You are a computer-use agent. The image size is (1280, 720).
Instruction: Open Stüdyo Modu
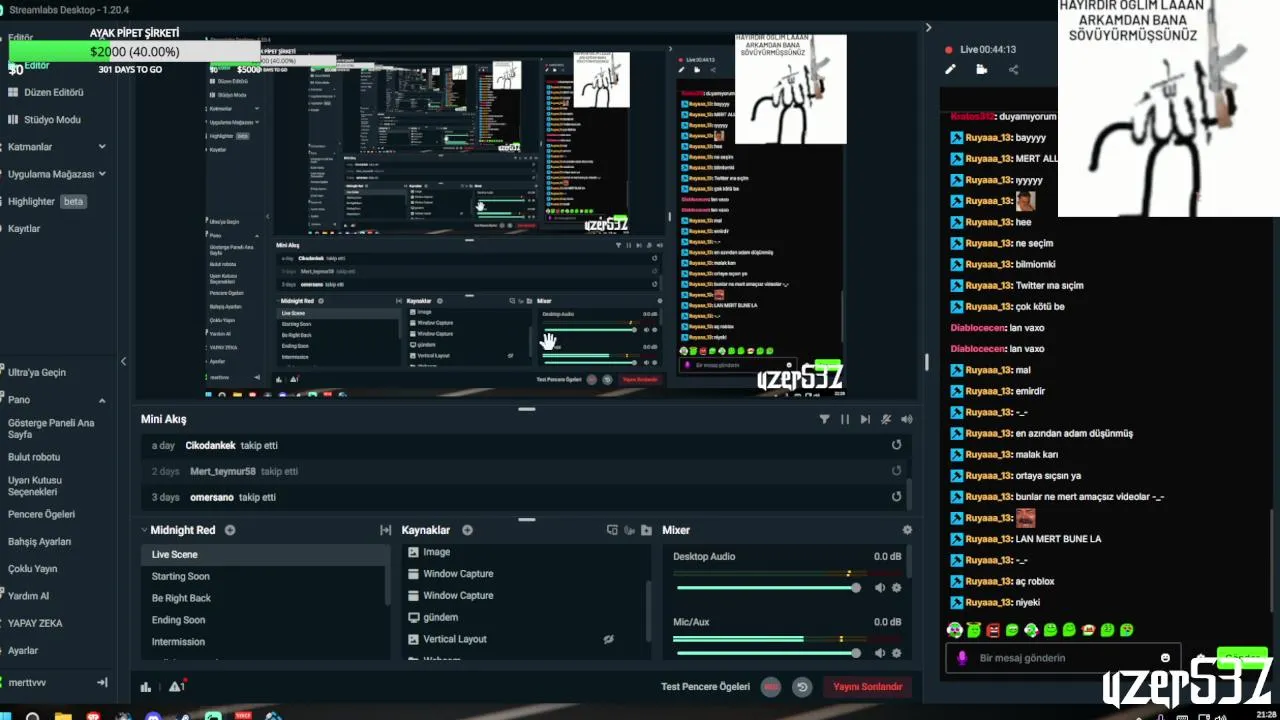pyautogui.click(x=52, y=120)
